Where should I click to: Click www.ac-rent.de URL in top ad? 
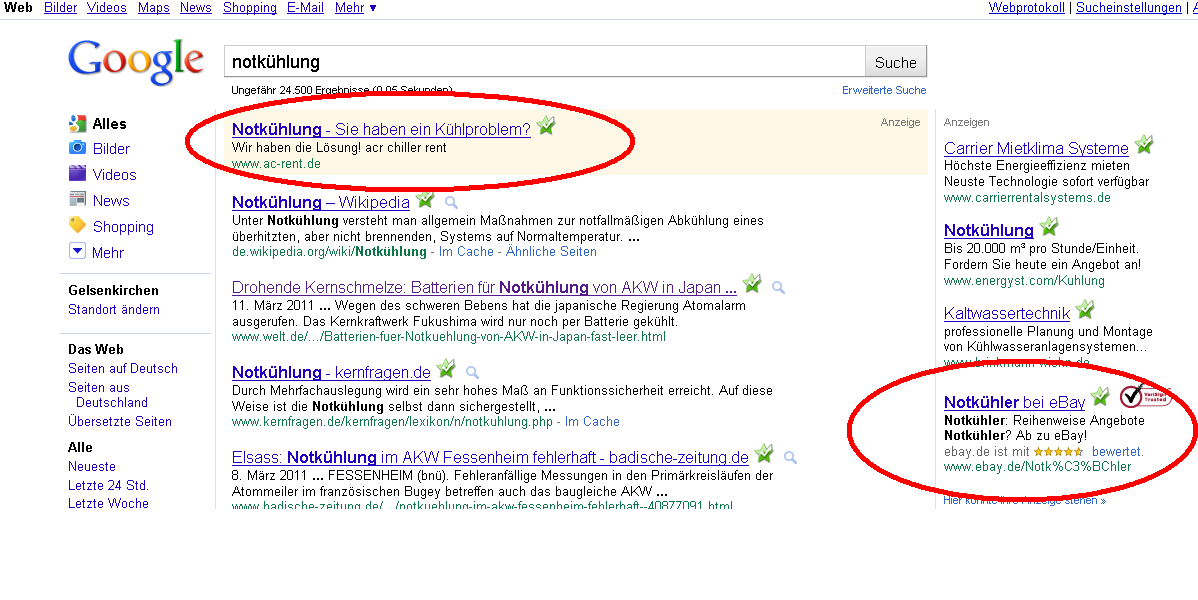click(x=276, y=164)
